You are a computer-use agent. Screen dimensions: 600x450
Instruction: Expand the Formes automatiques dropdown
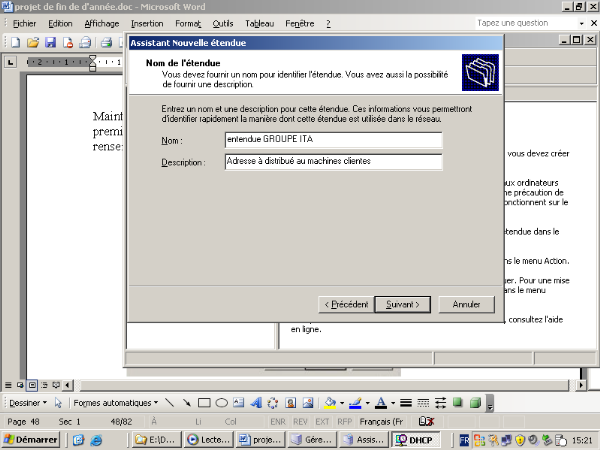click(115, 403)
